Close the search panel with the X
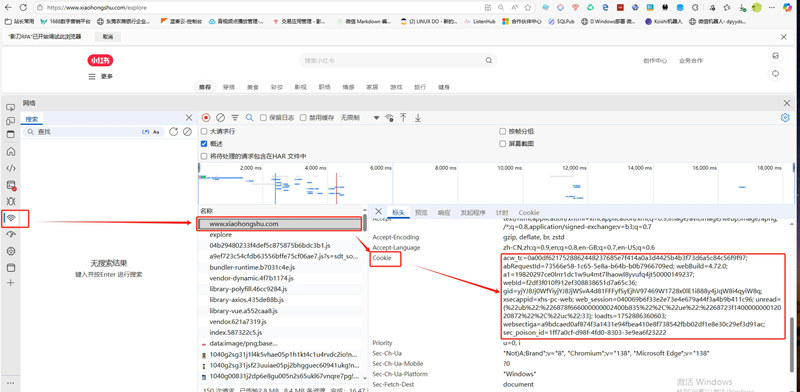 (189, 118)
